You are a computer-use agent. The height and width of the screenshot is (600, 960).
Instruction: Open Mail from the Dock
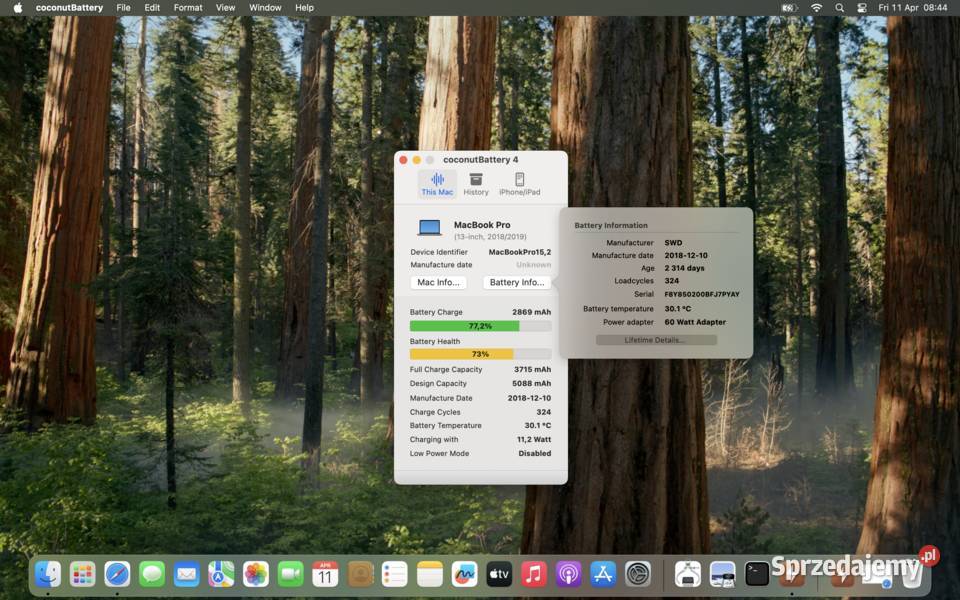(x=186, y=574)
